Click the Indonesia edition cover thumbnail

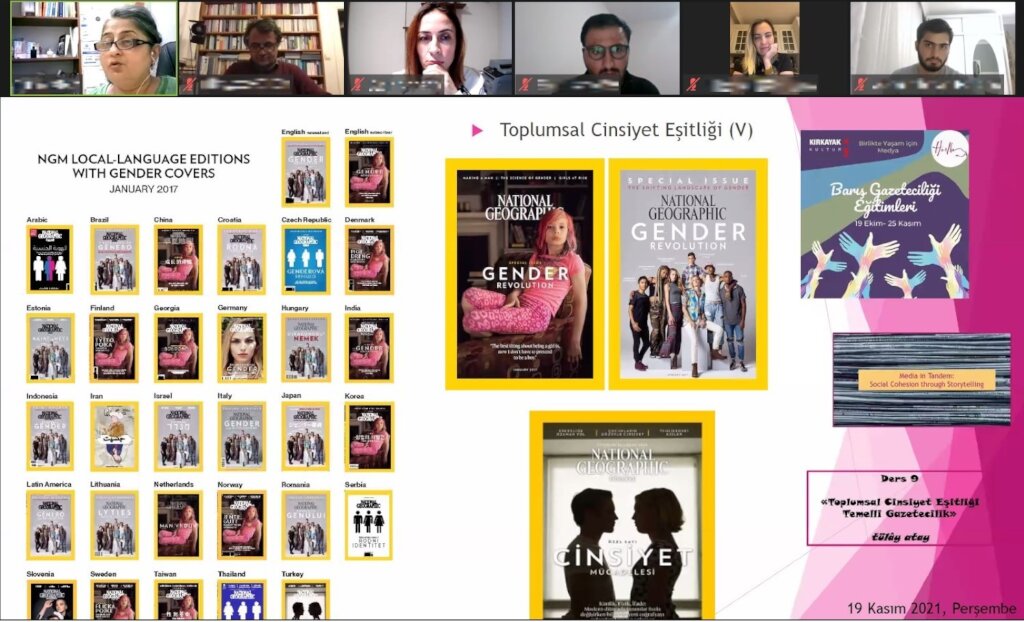[x=50, y=436]
